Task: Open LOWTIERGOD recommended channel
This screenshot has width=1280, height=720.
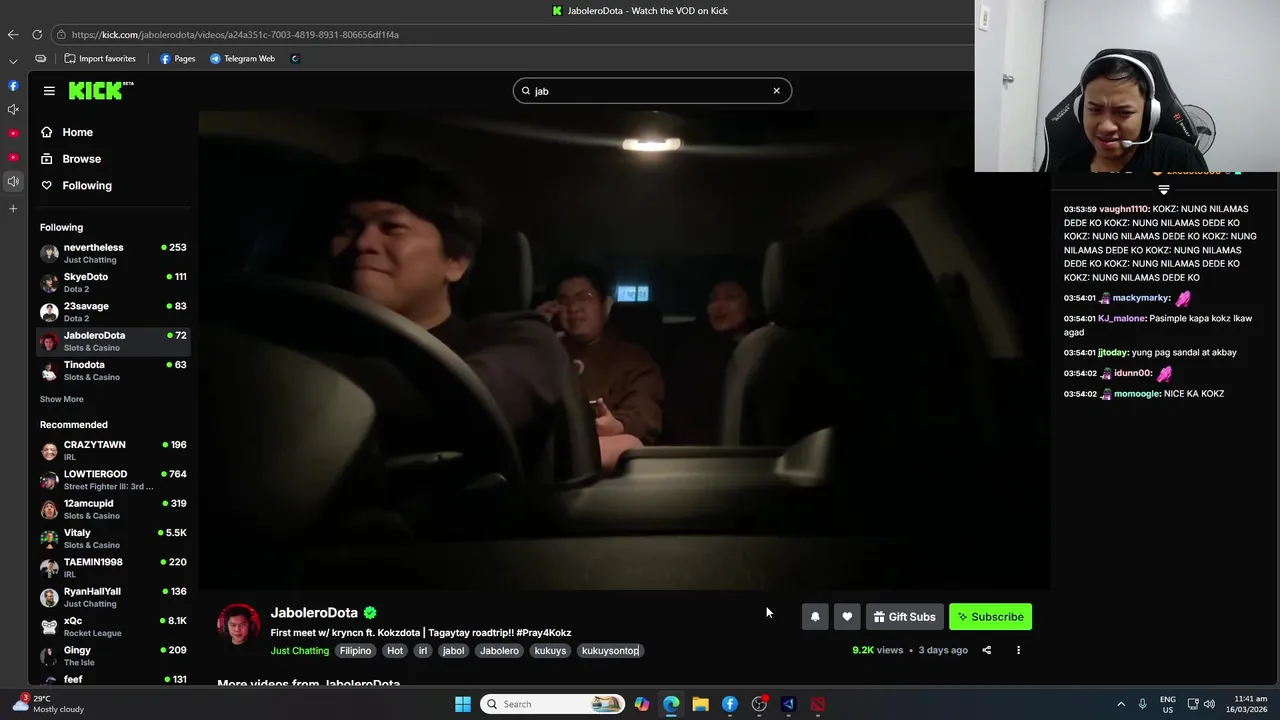Action: point(113,480)
